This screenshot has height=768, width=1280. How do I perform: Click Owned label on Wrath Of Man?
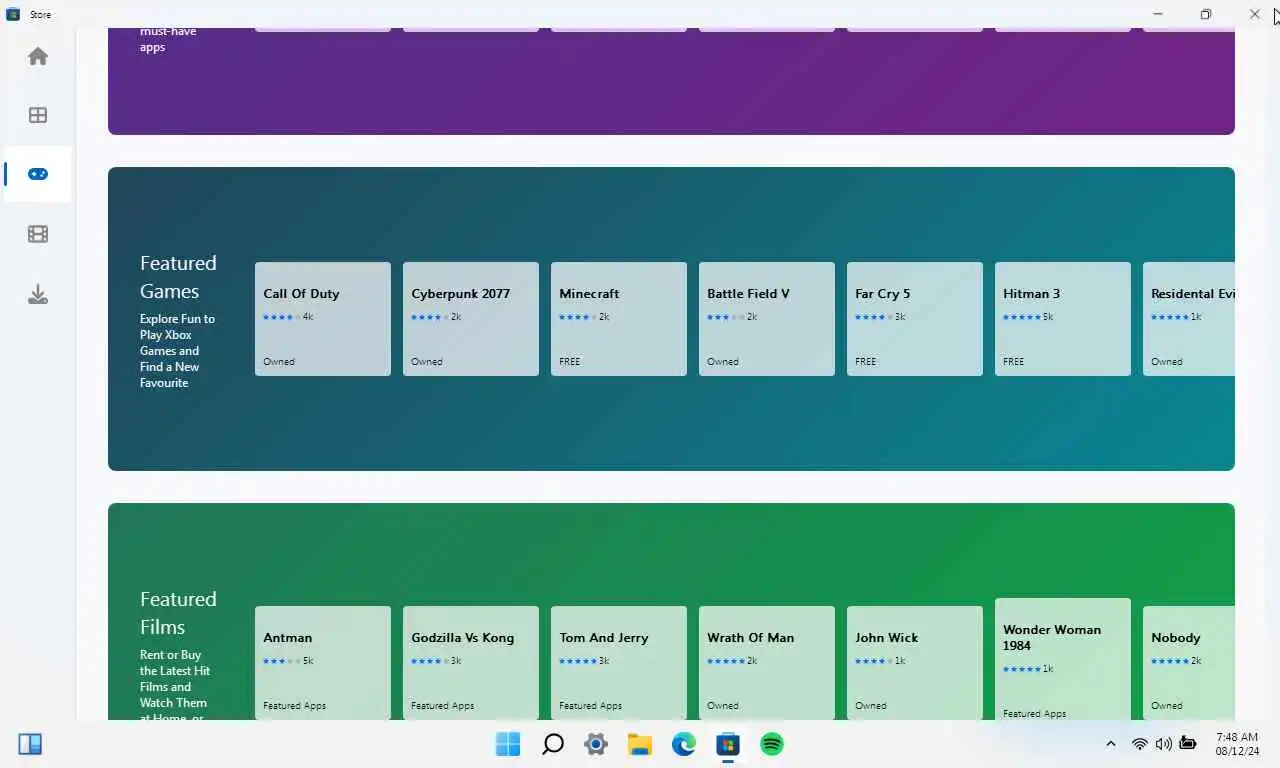pyautogui.click(x=723, y=706)
